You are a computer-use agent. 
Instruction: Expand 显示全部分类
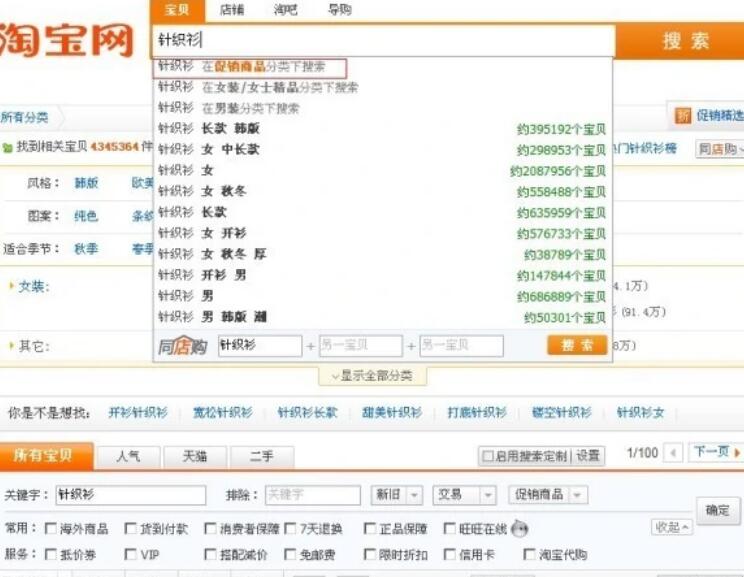click(x=372, y=376)
